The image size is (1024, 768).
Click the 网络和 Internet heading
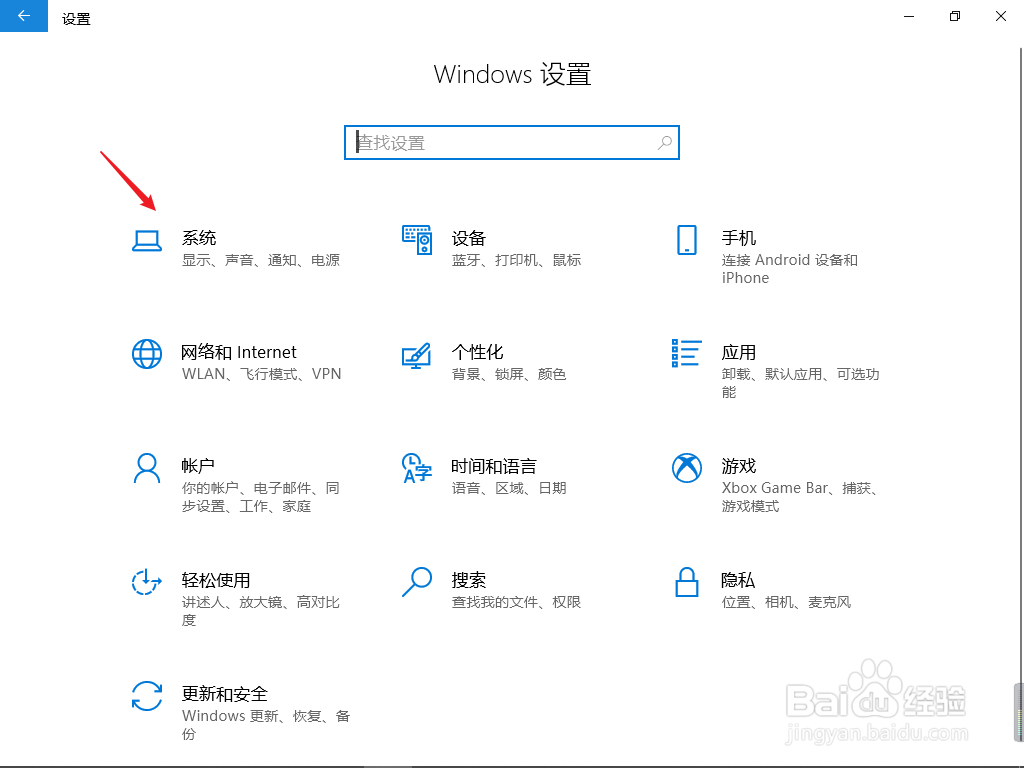point(238,352)
